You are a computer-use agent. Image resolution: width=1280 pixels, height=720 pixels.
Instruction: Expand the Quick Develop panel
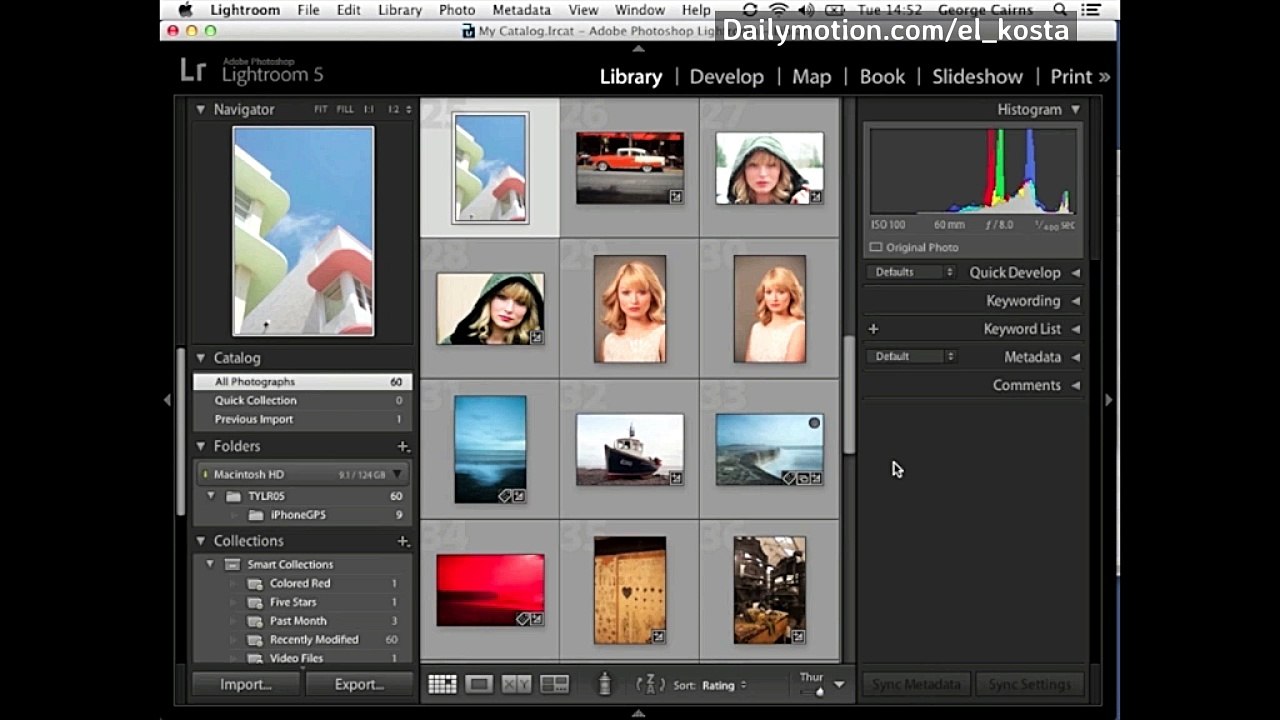[1076, 273]
